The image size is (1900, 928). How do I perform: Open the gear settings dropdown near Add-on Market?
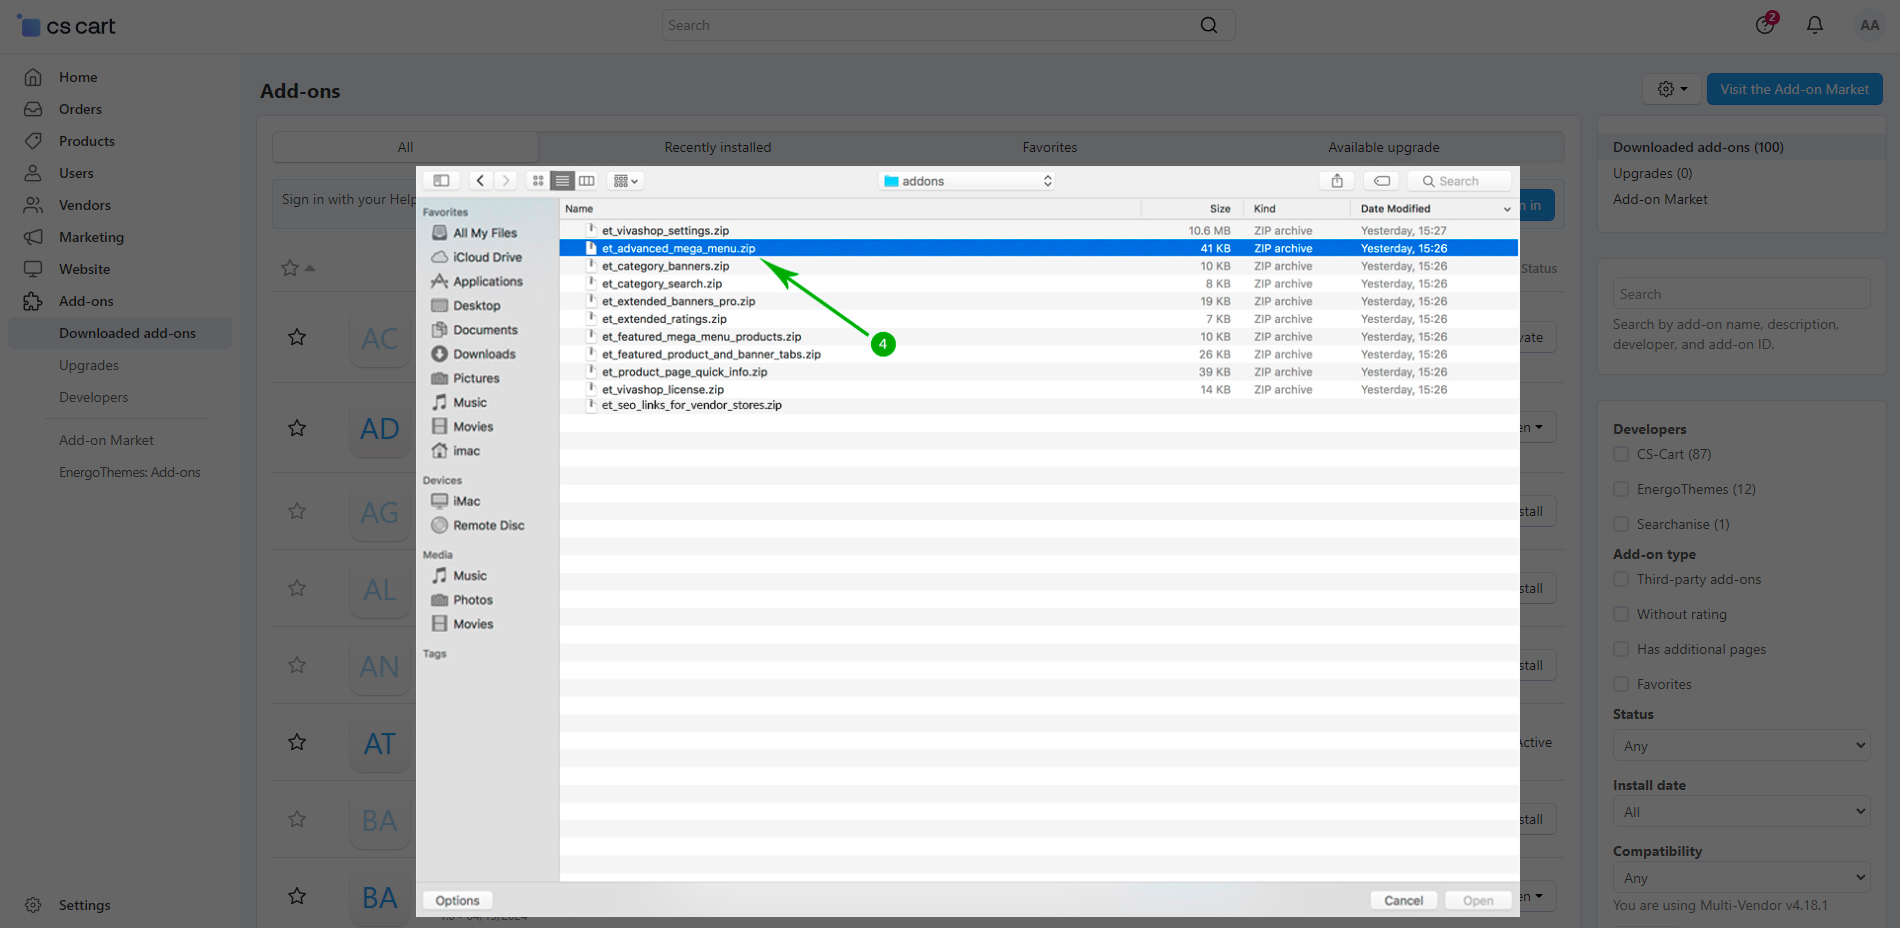point(1671,89)
